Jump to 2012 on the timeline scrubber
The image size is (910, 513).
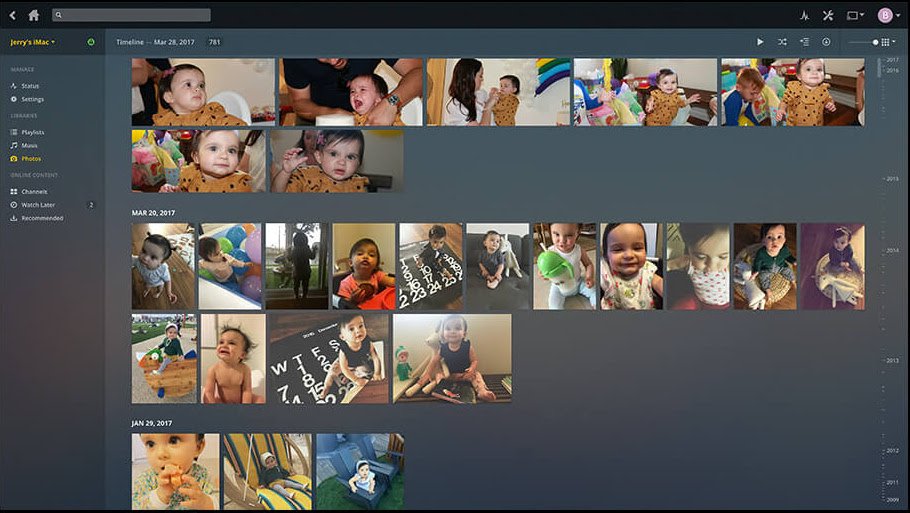pyautogui.click(x=893, y=450)
